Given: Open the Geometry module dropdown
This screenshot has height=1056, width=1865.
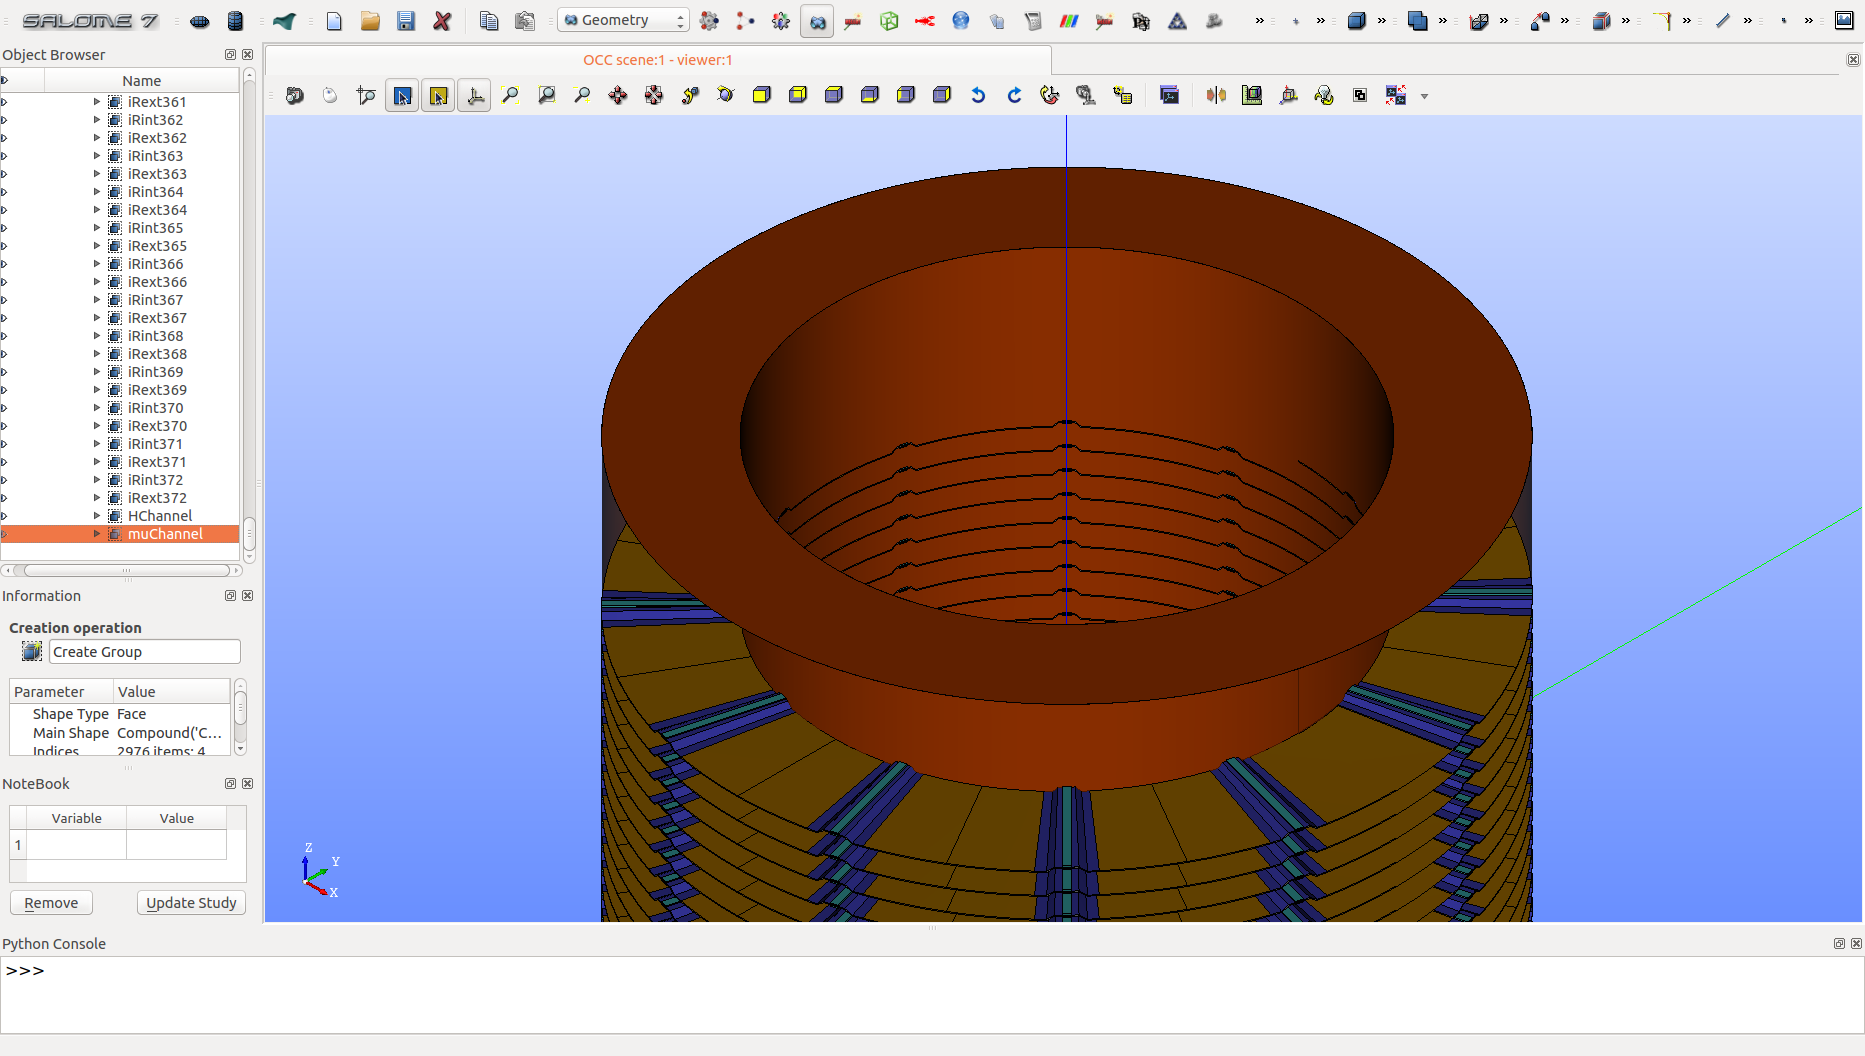Looking at the screenshot, I should coord(623,20).
